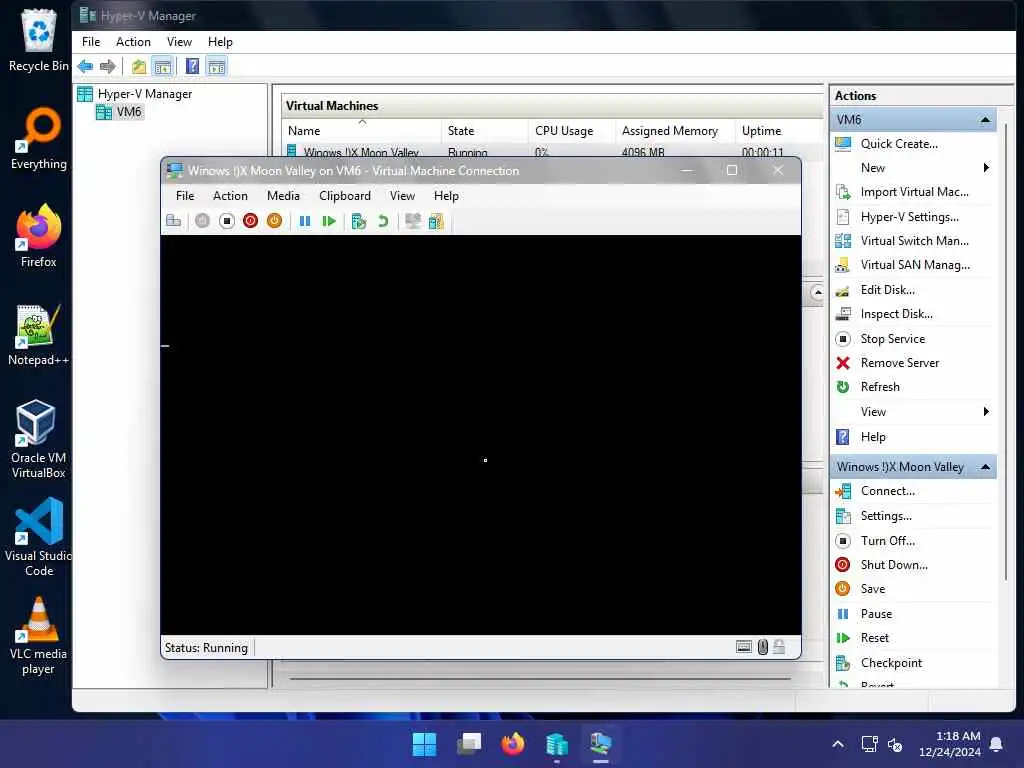This screenshot has height=768, width=1024.
Task: Show hidden system tray icons
Action: (x=838, y=744)
